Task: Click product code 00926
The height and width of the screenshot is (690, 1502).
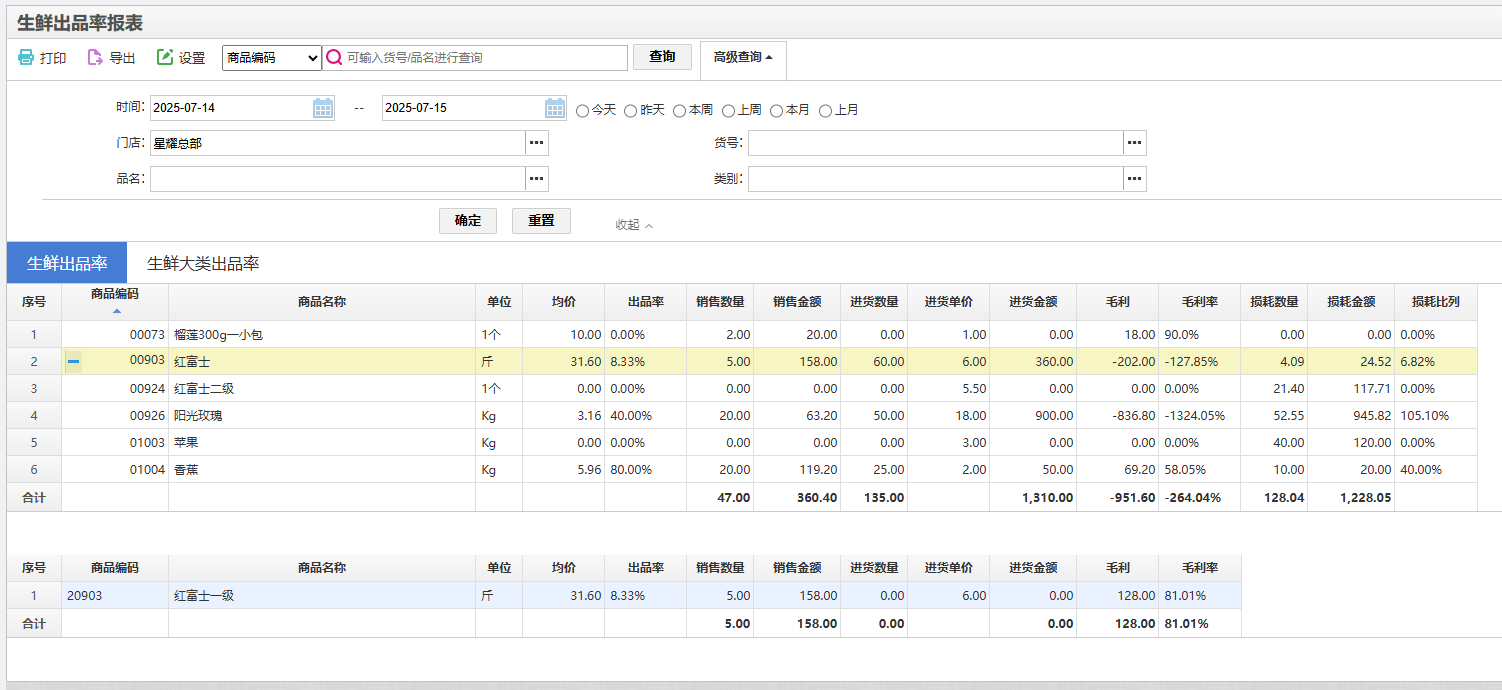Action: pyautogui.click(x=146, y=416)
